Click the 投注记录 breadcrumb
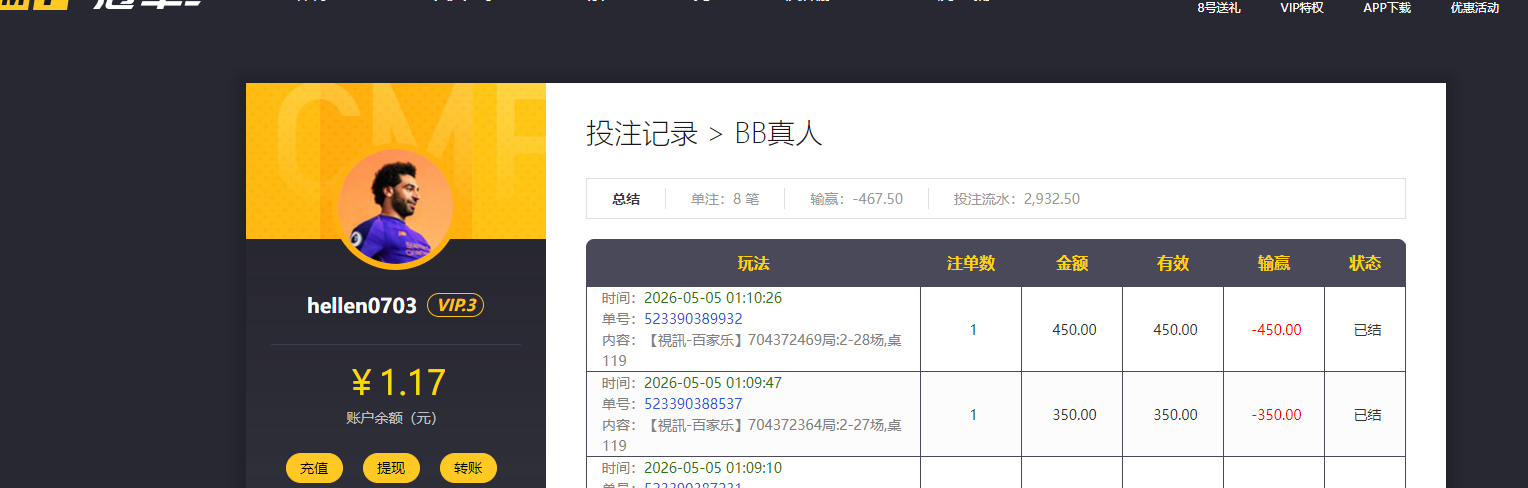This screenshot has width=1528, height=488. tap(642, 134)
